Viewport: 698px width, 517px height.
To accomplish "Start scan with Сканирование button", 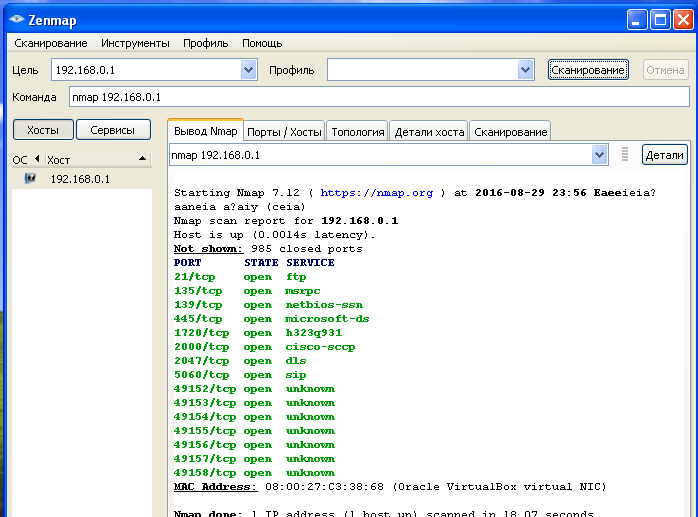I will (x=588, y=70).
